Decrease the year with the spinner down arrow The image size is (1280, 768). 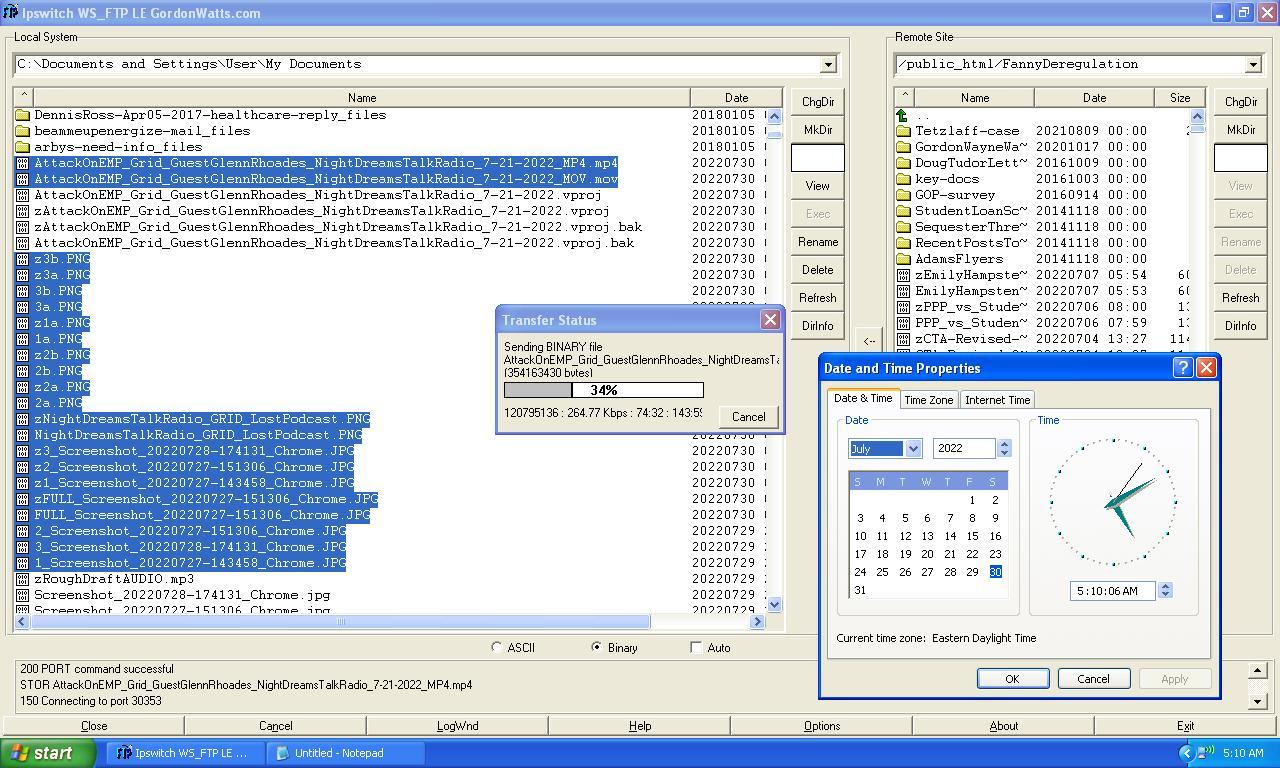coord(1004,453)
